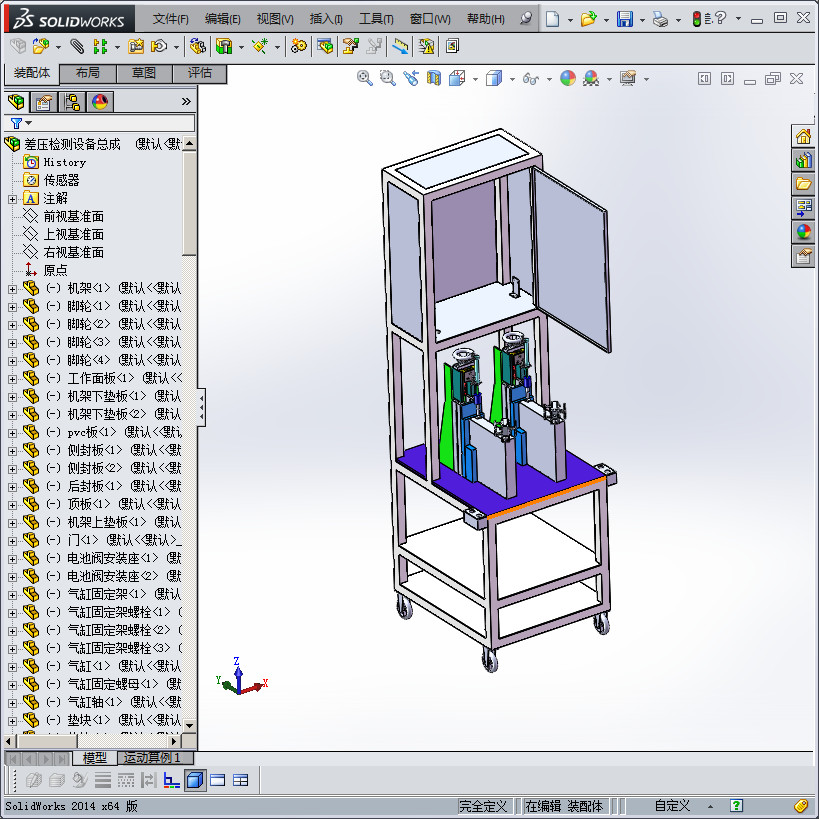The image size is (819, 819).
Task: Open the DisplayManager tab icon
Action: (x=100, y=102)
